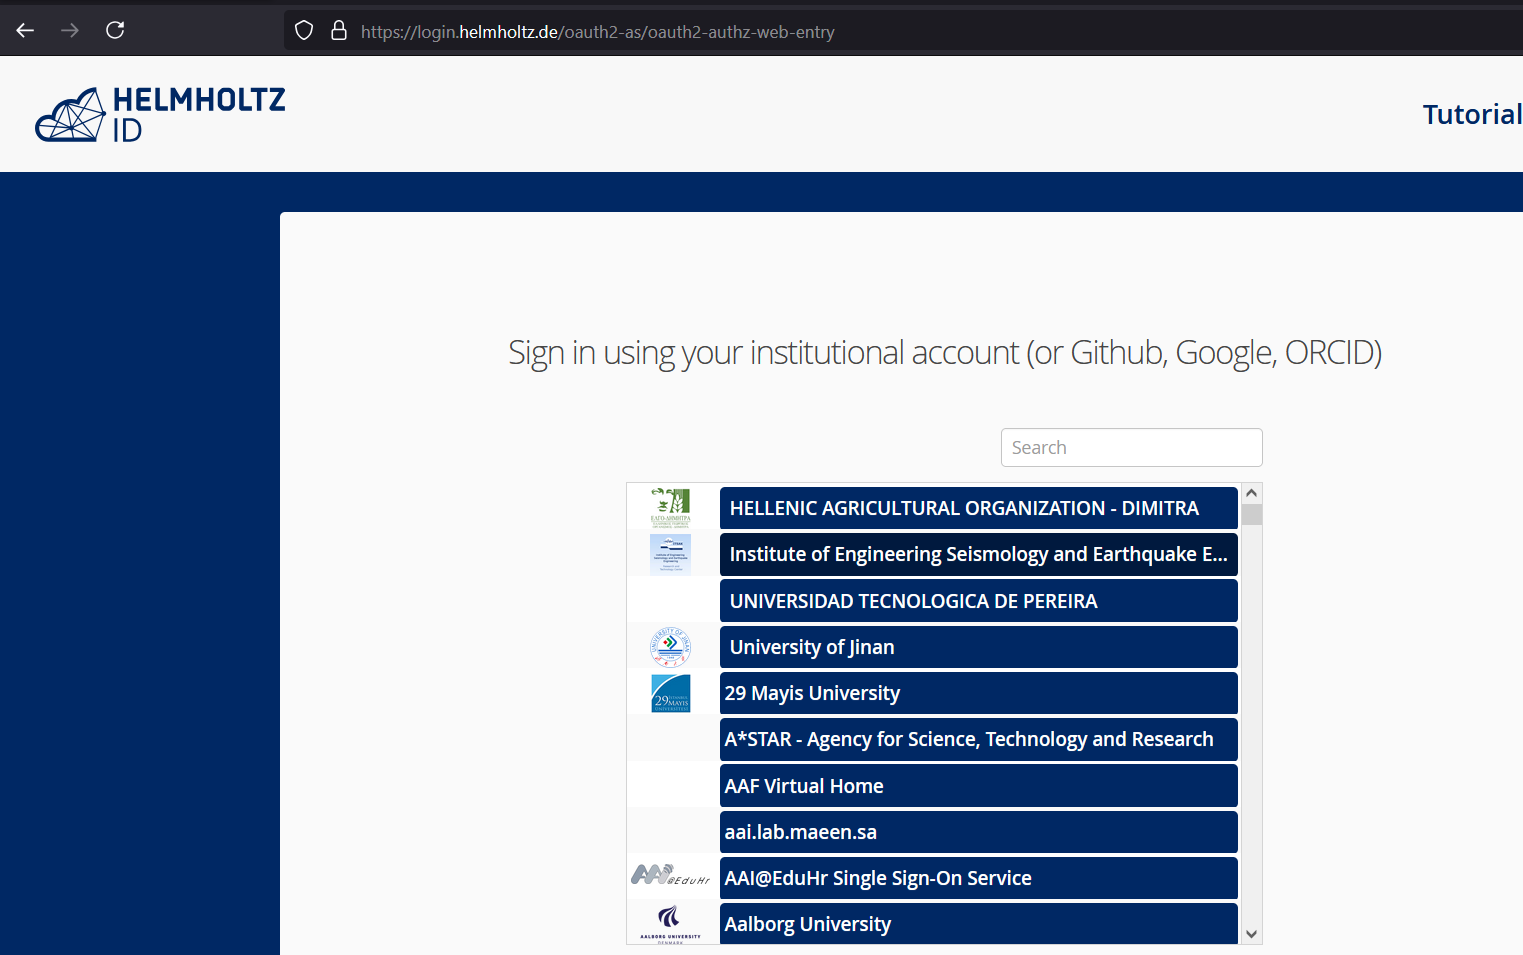Focus the institution Search field
1523x955 pixels.
1131,447
